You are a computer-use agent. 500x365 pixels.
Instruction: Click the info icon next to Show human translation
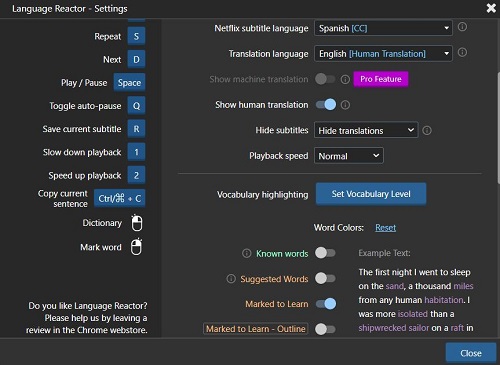[x=345, y=105]
